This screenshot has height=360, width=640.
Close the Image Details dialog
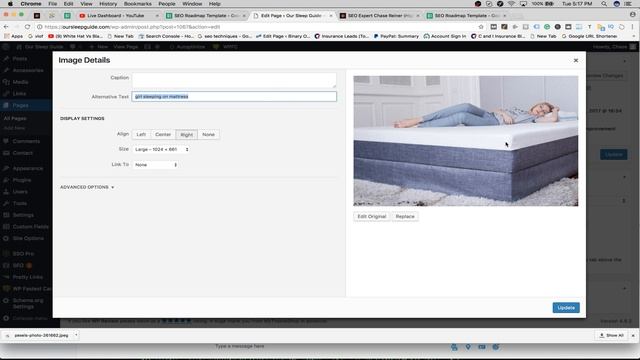(576, 60)
